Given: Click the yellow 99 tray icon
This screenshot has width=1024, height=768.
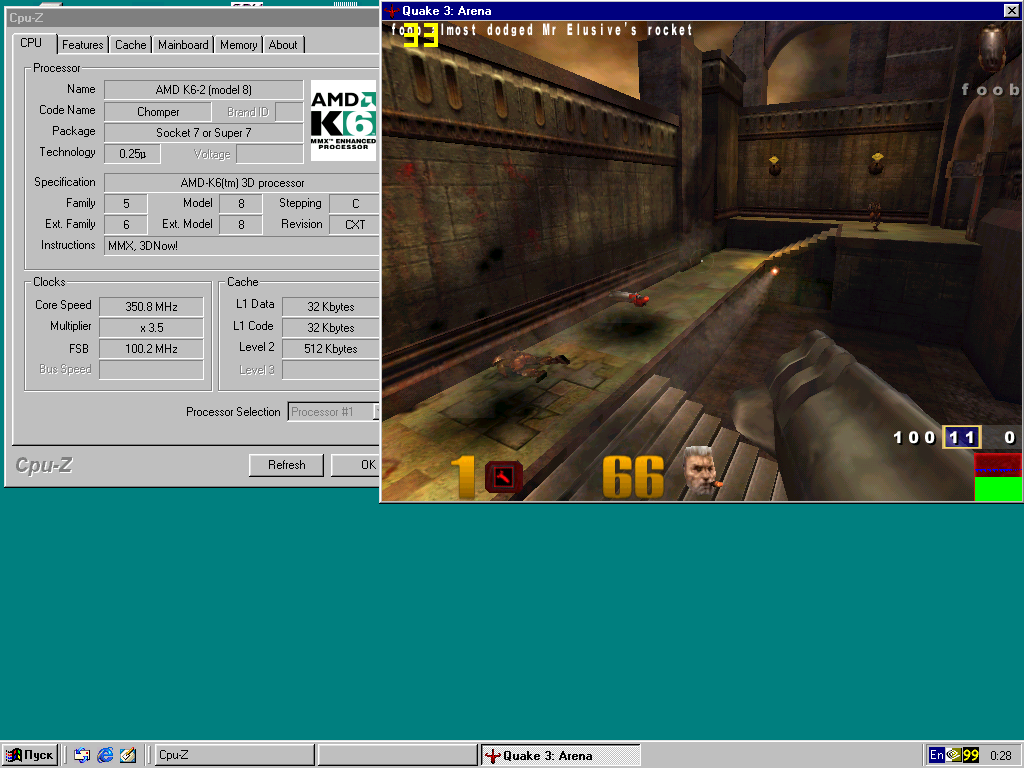Looking at the screenshot, I should [x=971, y=756].
